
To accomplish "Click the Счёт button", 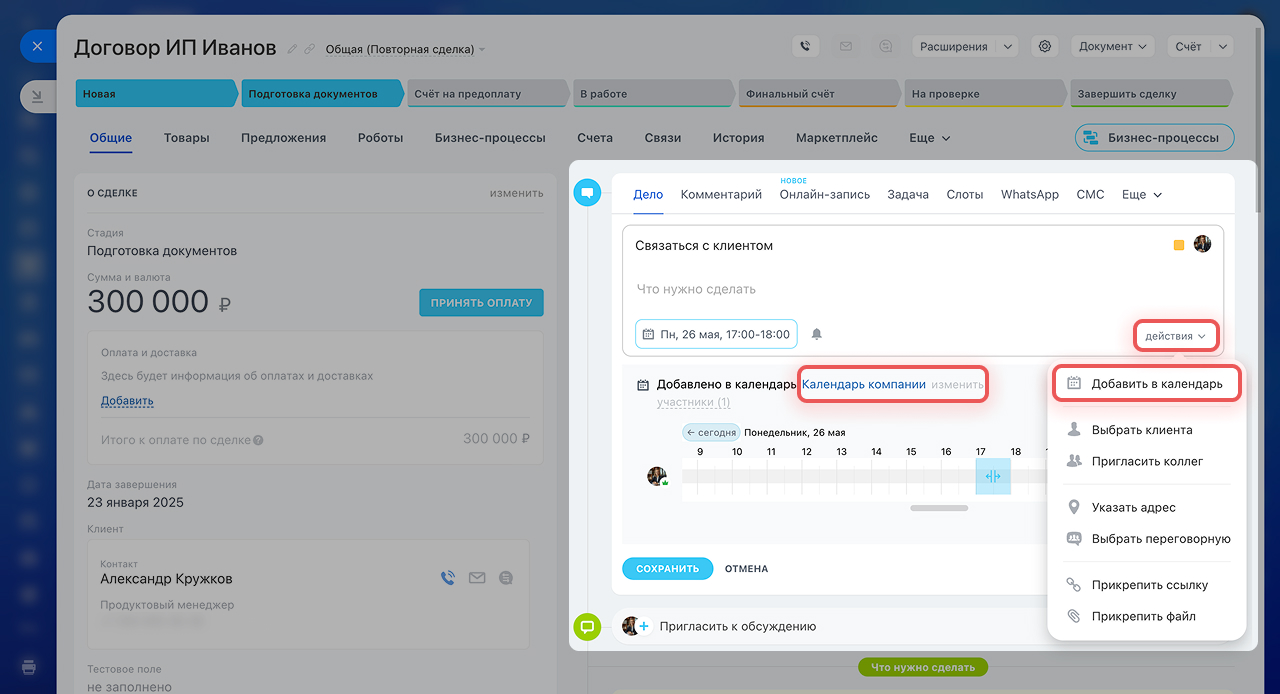I will pos(1188,46).
